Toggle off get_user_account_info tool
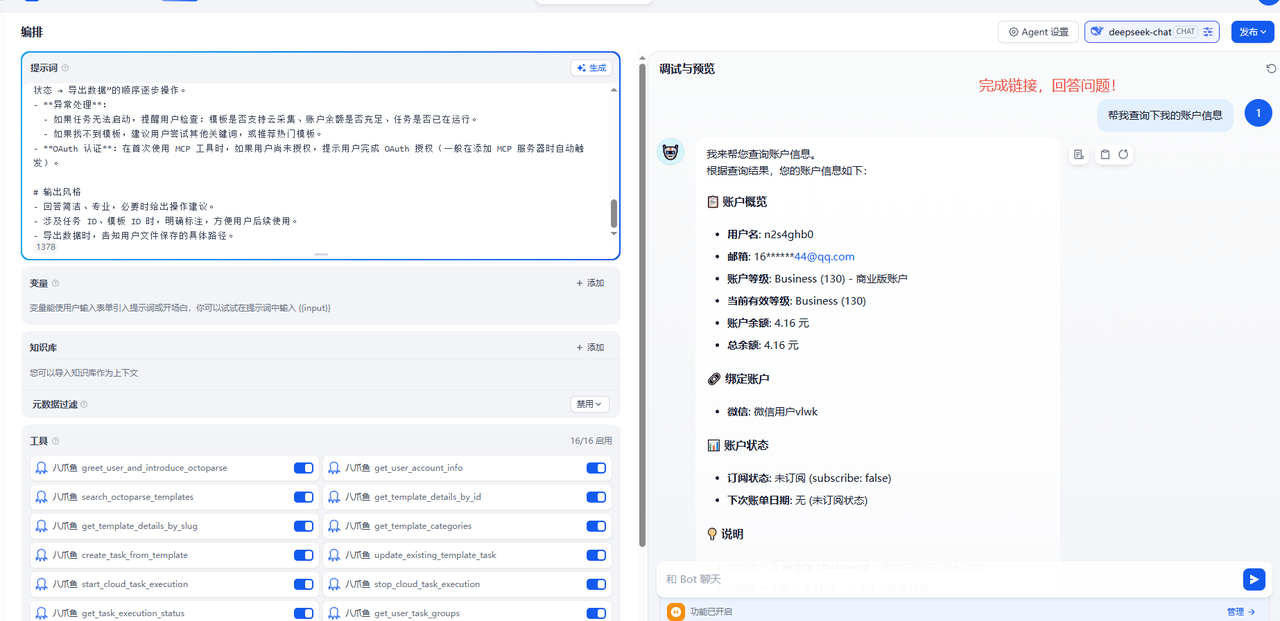1280x621 pixels. click(x=596, y=468)
